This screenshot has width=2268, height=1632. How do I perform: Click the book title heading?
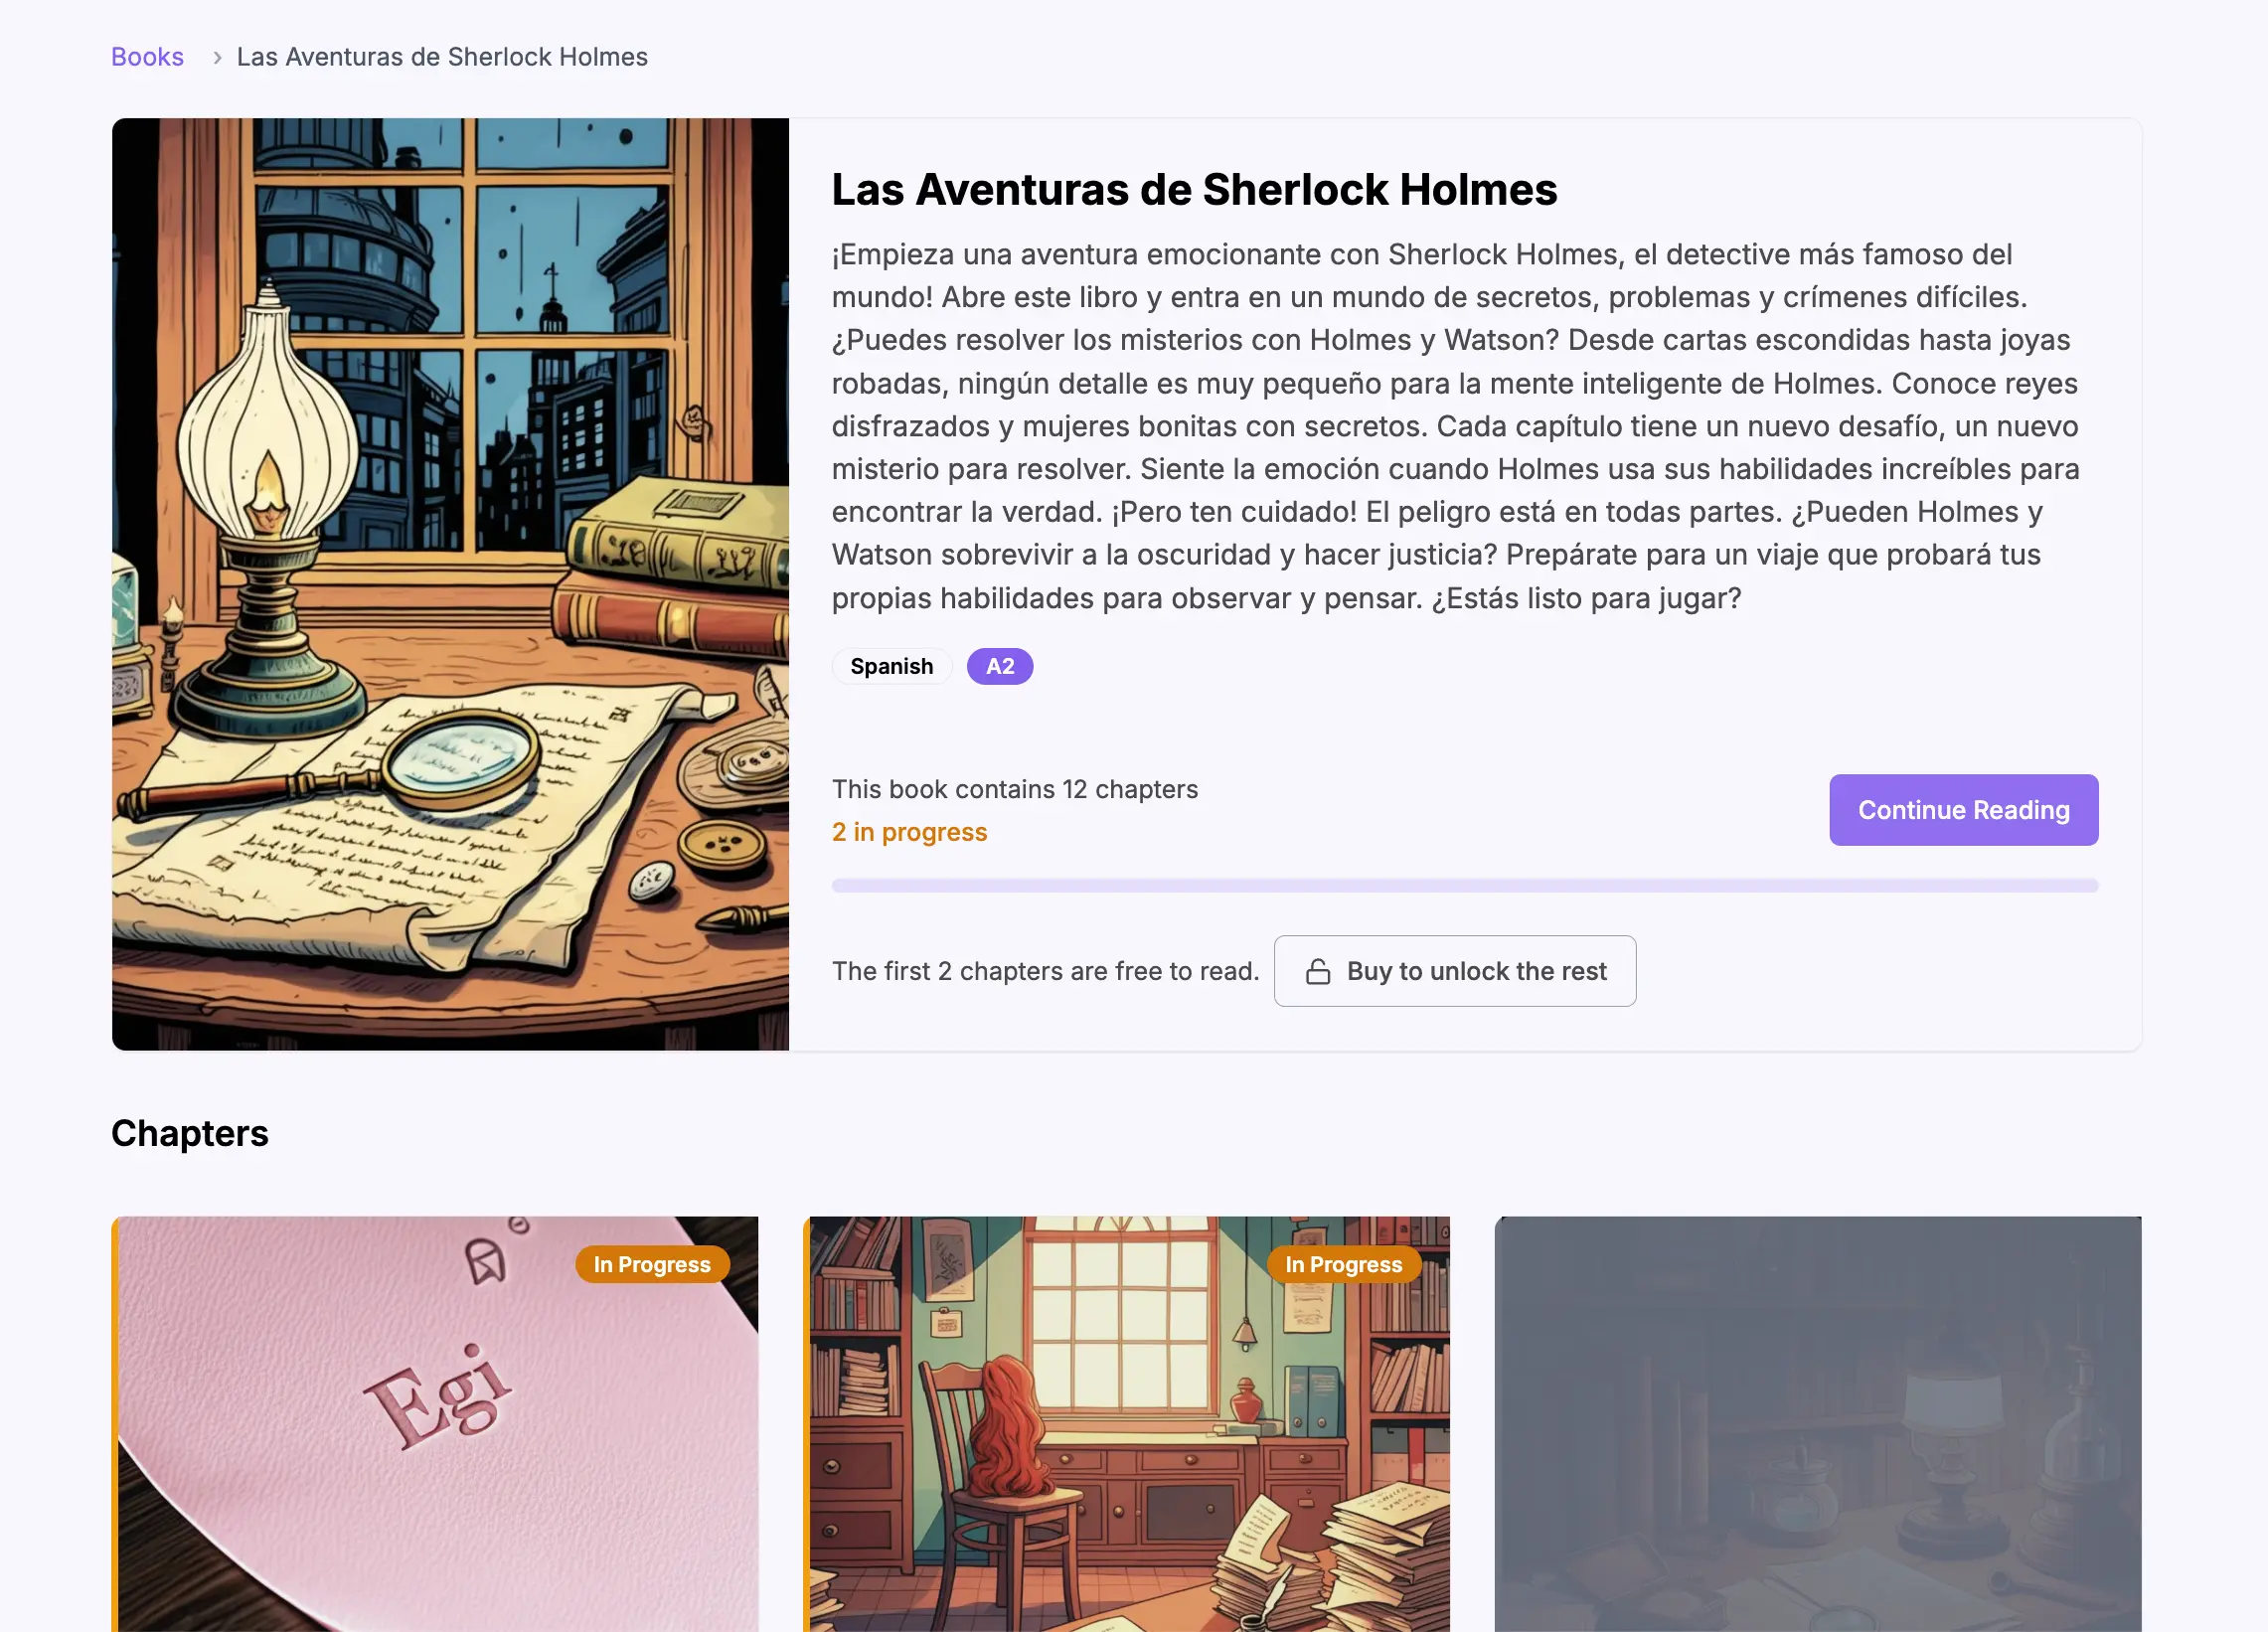pyautogui.click(x=1194, y=189)
